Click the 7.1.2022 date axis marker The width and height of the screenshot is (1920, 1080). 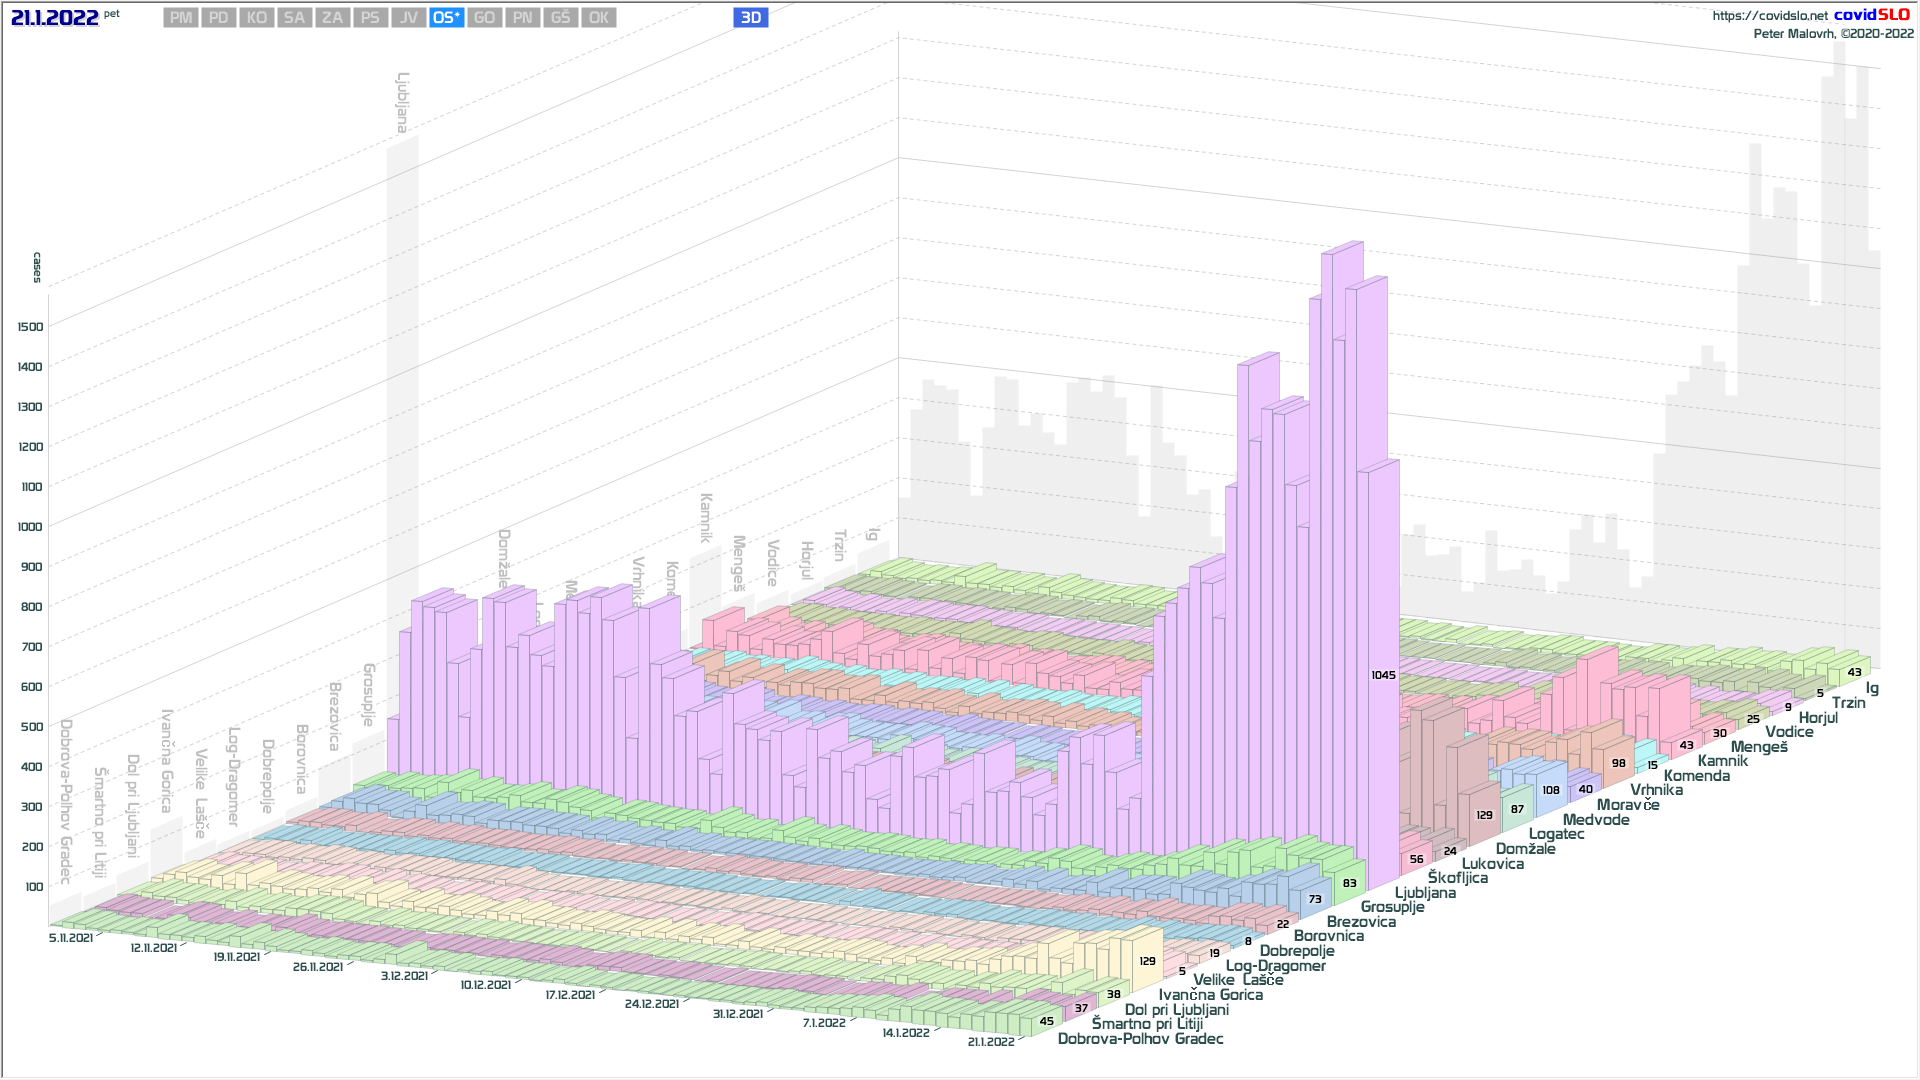824,1023
